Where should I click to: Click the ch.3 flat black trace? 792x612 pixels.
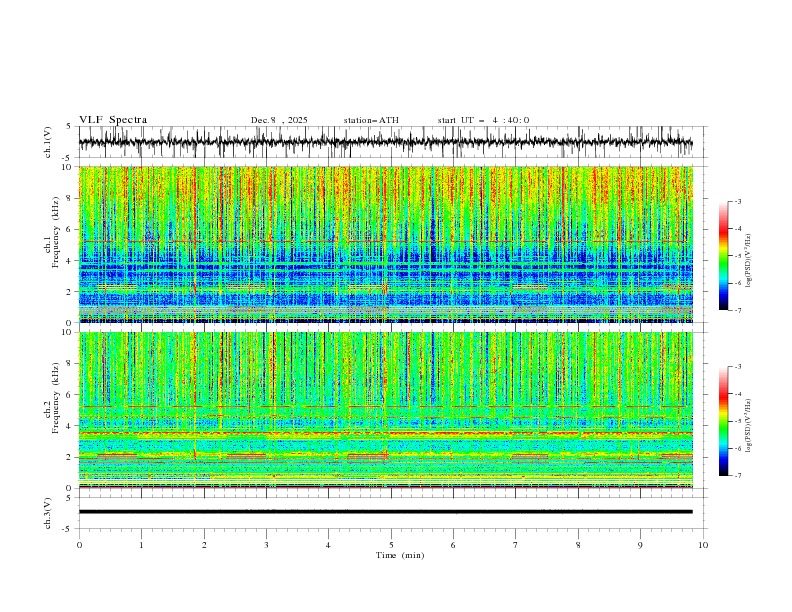[385, 512]
